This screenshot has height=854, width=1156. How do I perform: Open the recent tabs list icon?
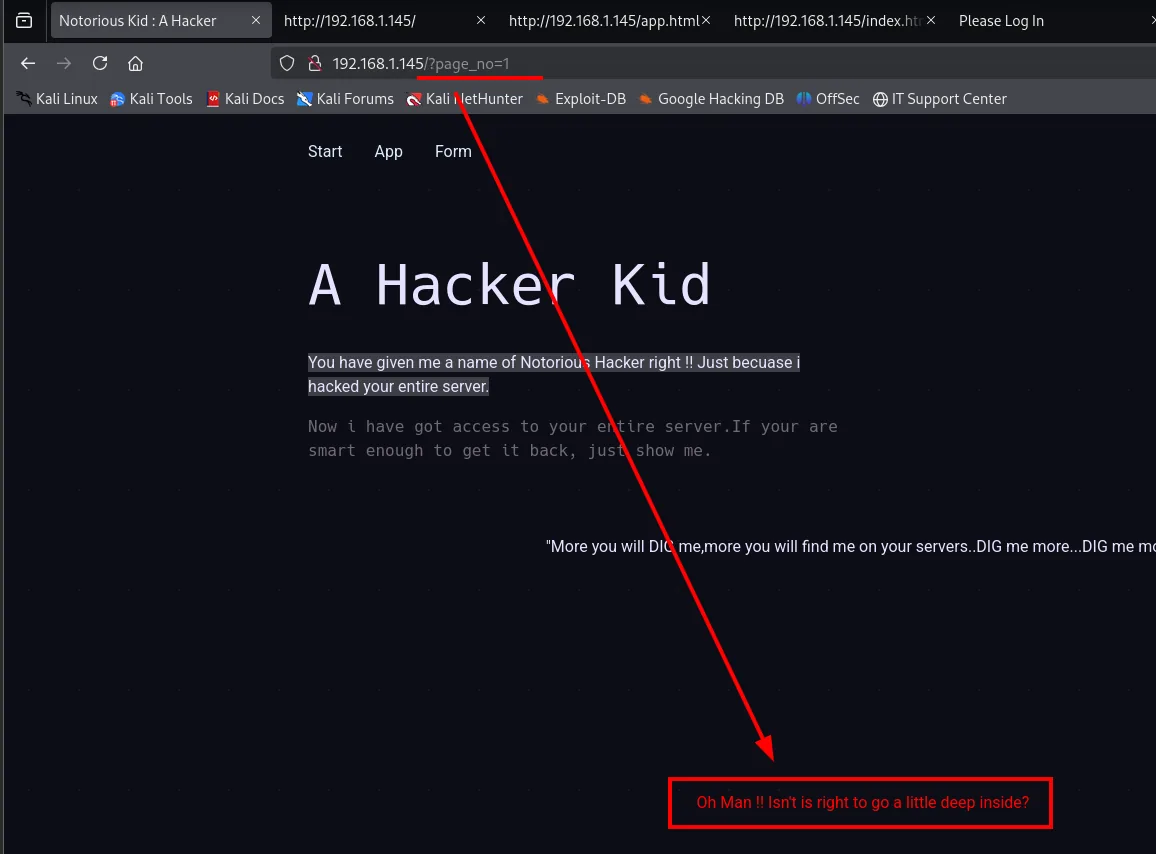click(x=24, y=21)
